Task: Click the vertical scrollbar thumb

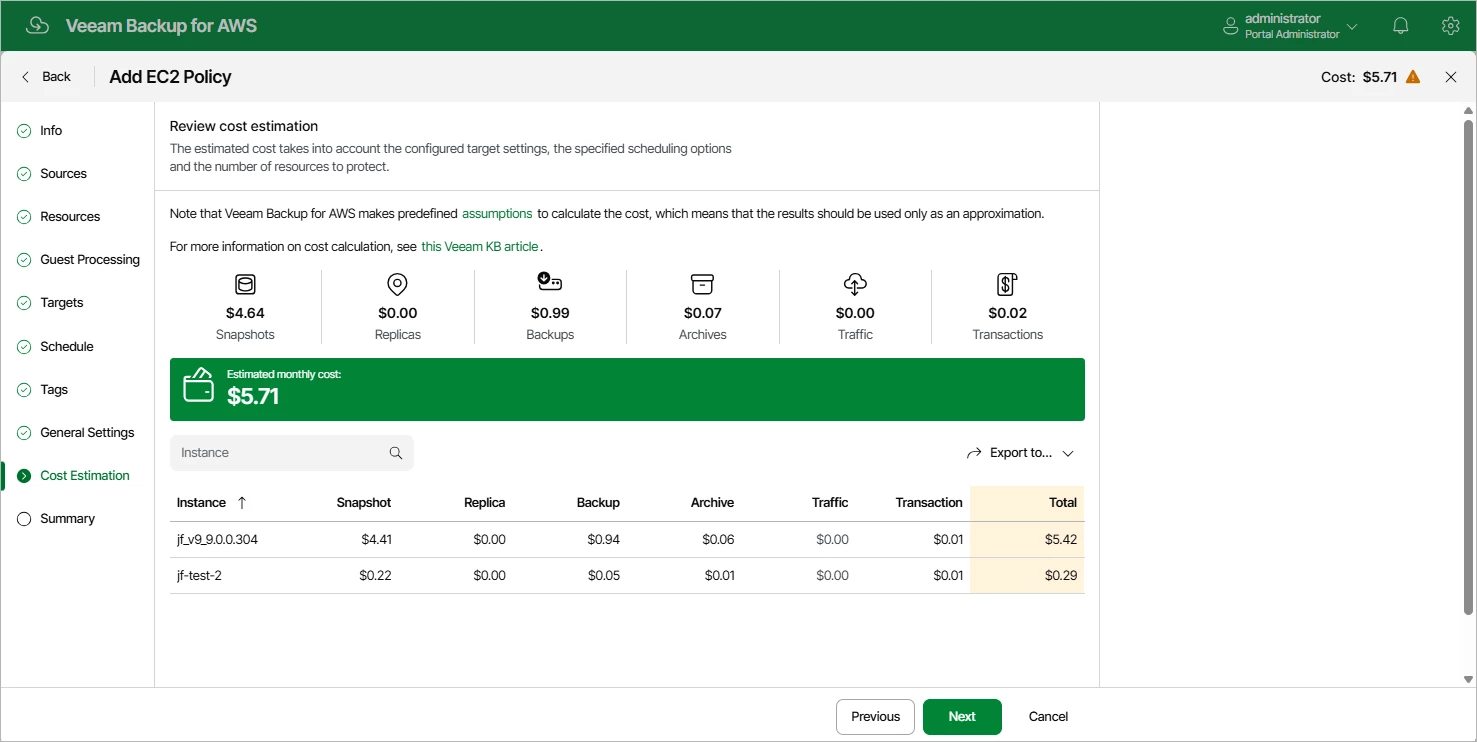Action: 1468,368
